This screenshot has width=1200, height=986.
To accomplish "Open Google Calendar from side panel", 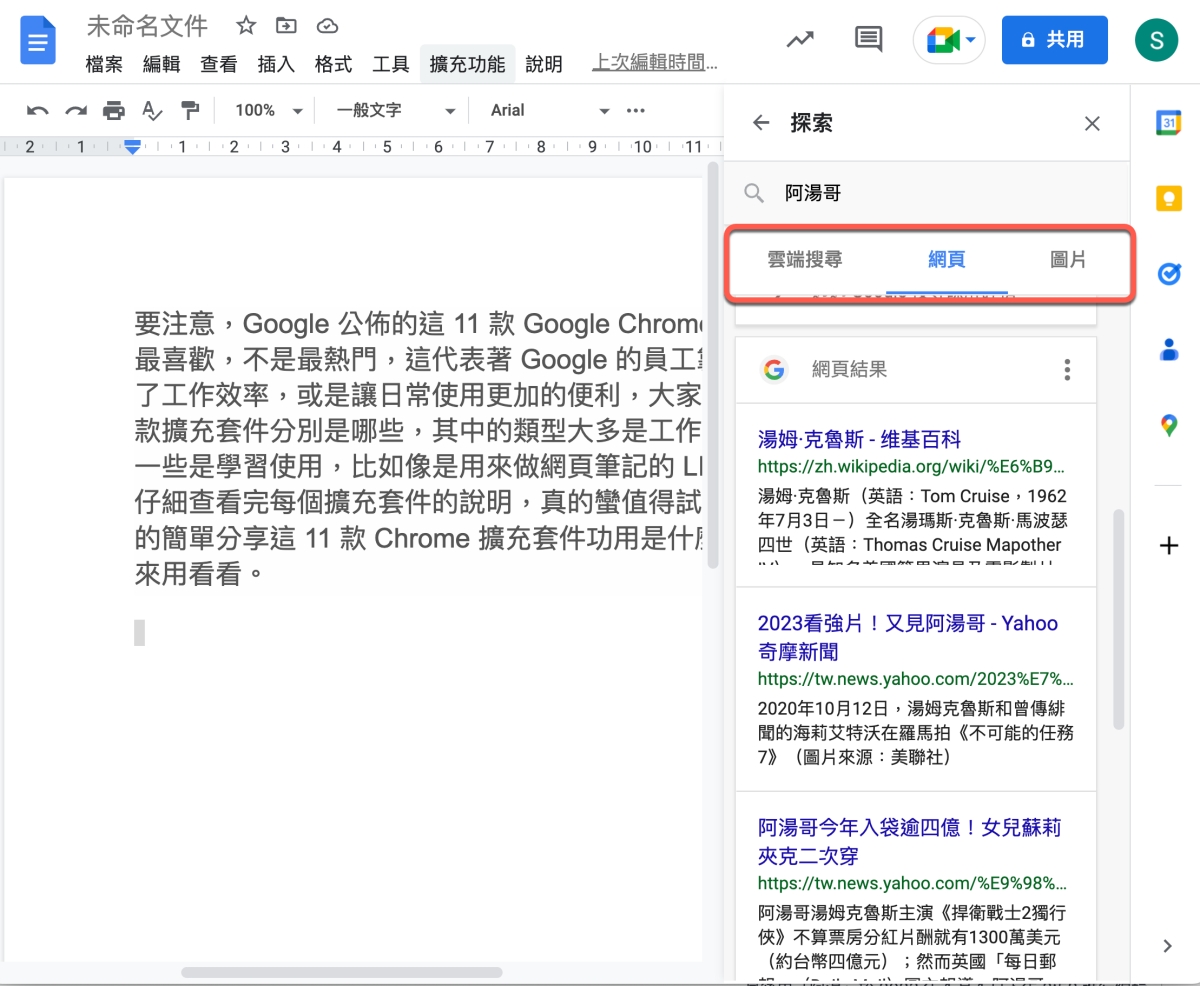I will tap(1168, 122).
